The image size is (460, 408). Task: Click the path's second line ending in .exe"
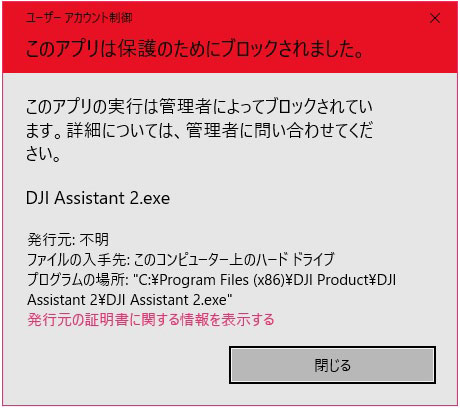[x=130, y=300]
